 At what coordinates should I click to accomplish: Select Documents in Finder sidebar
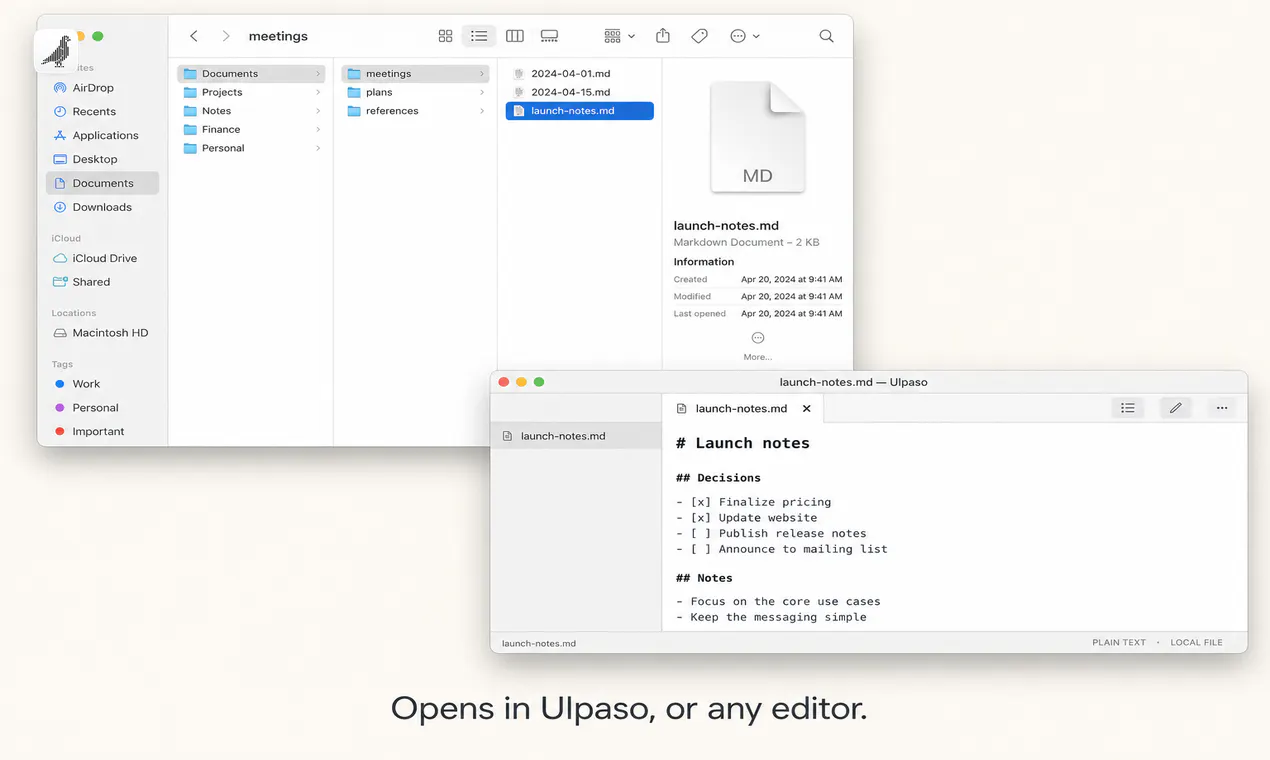coord(102,184)
